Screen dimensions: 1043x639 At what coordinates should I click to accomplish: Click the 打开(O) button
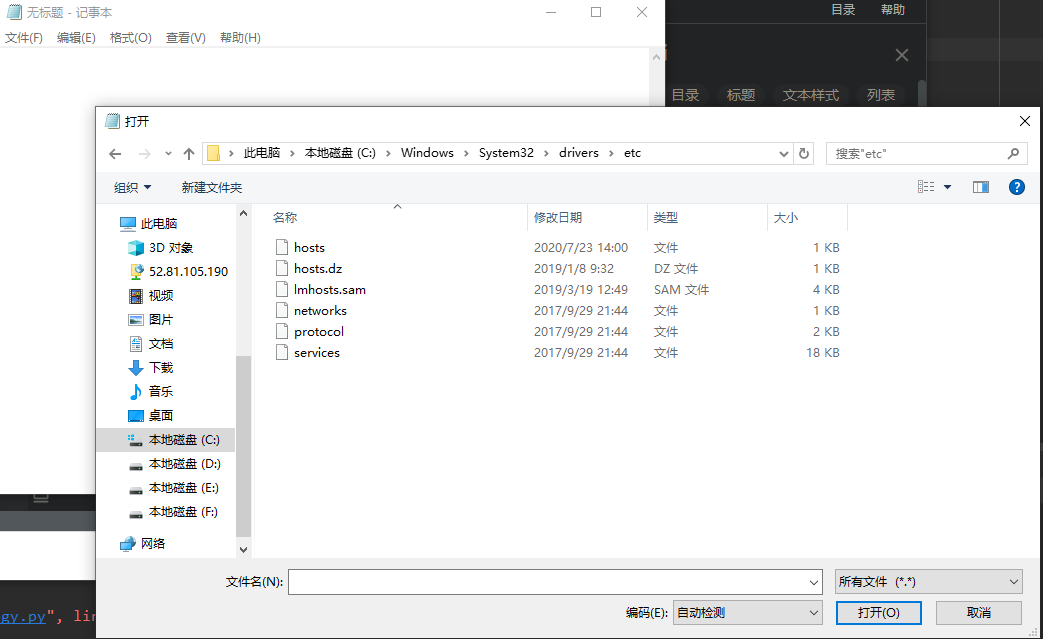pyautogui.click(x=879, y=612)
